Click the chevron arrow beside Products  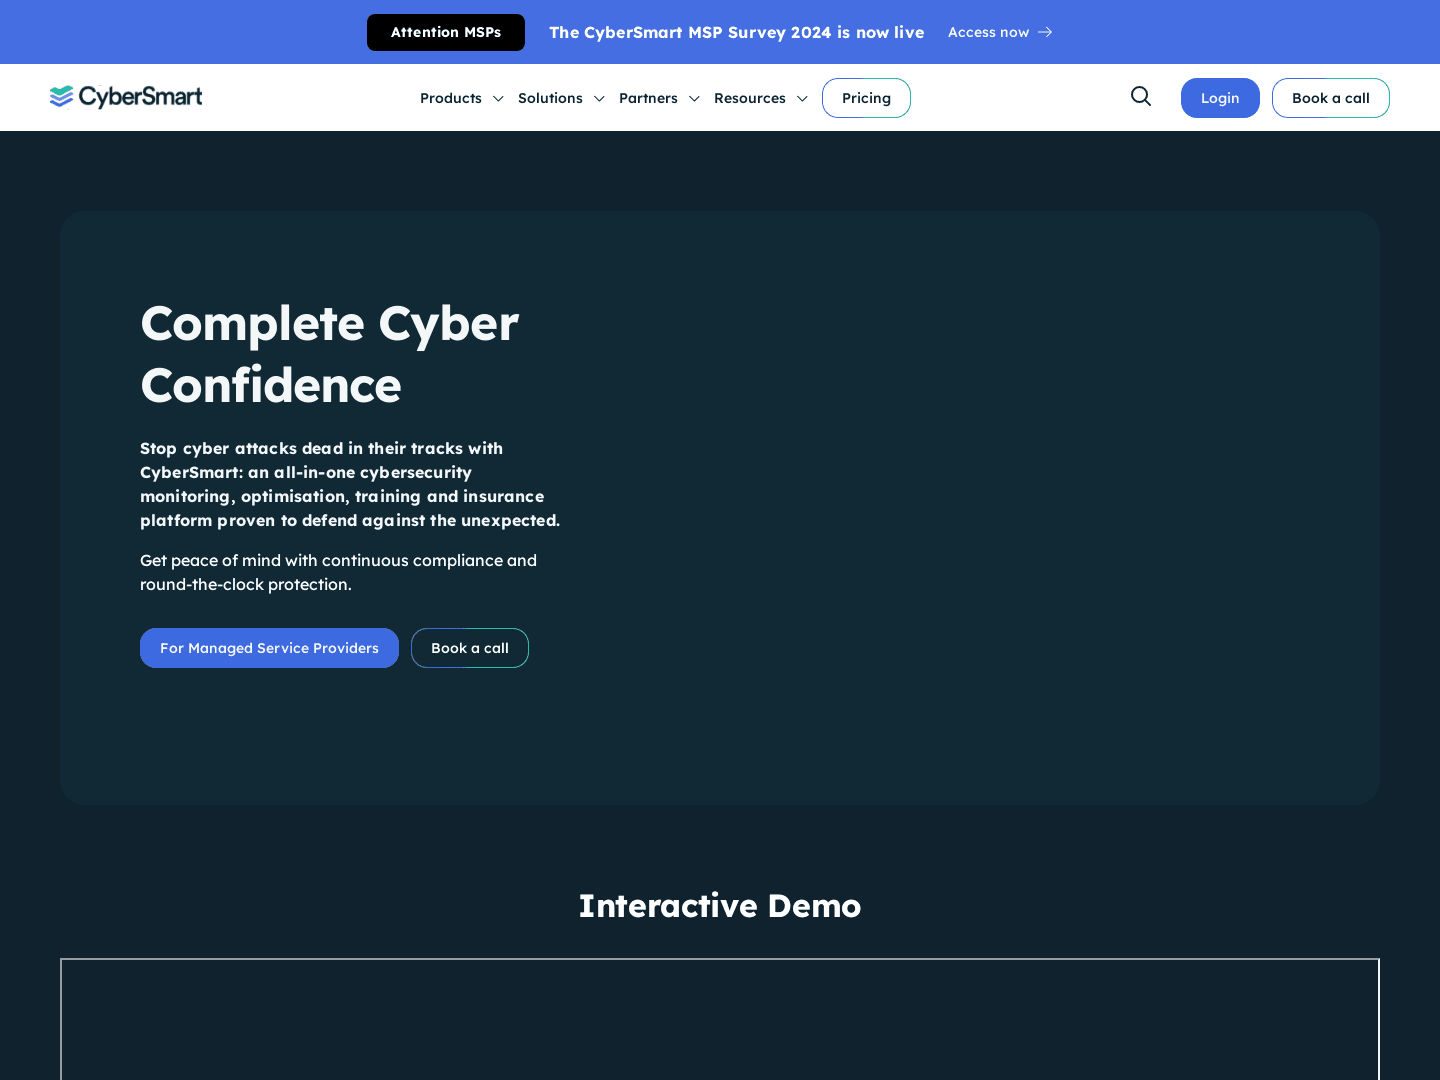498,99
